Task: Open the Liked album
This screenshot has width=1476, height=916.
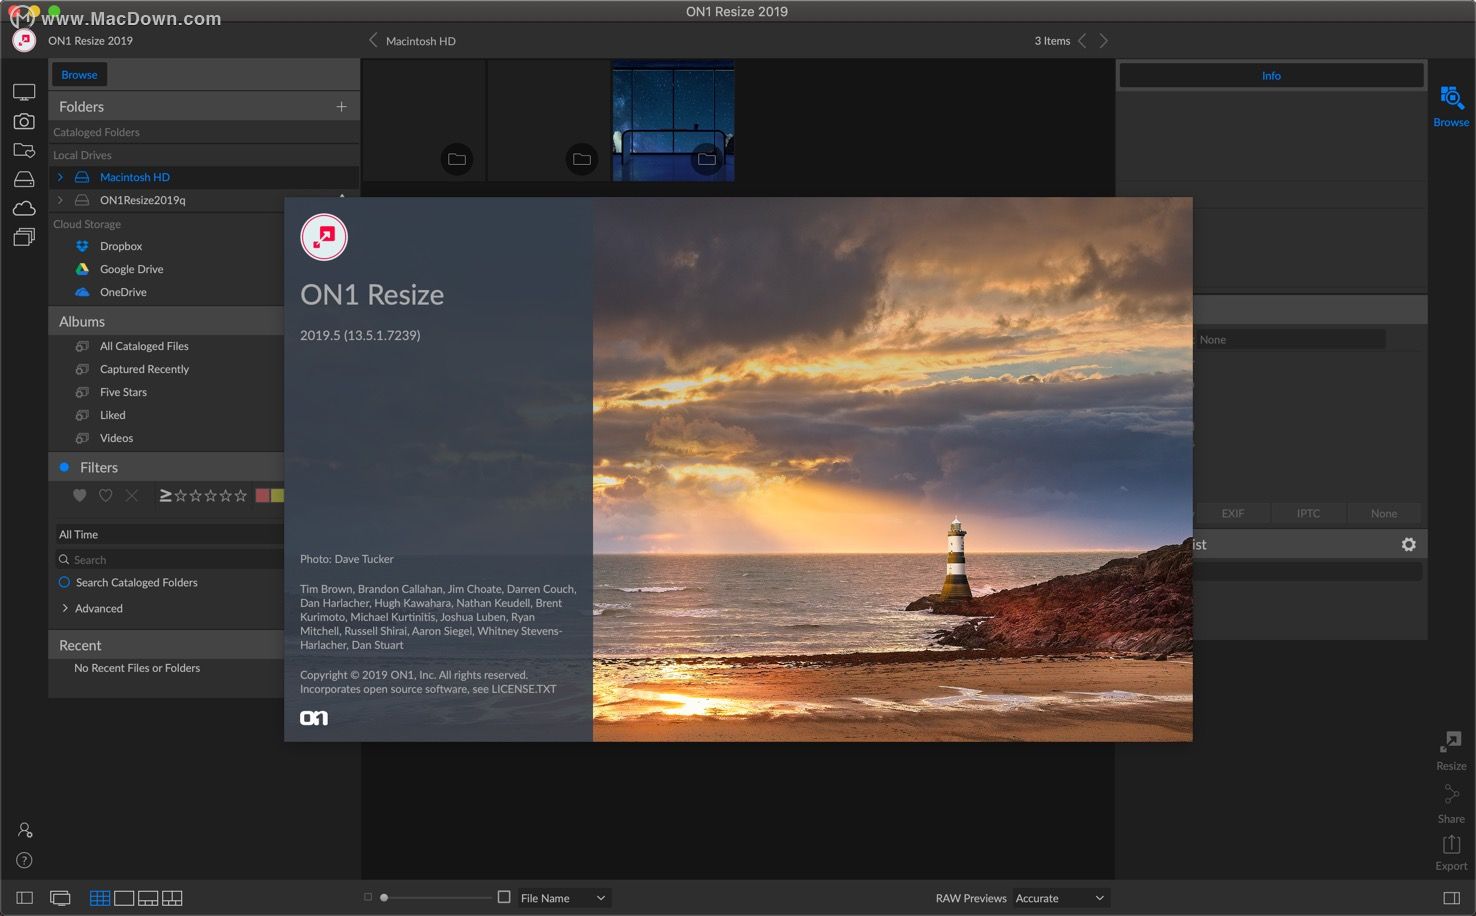Action: pos(113,415)
